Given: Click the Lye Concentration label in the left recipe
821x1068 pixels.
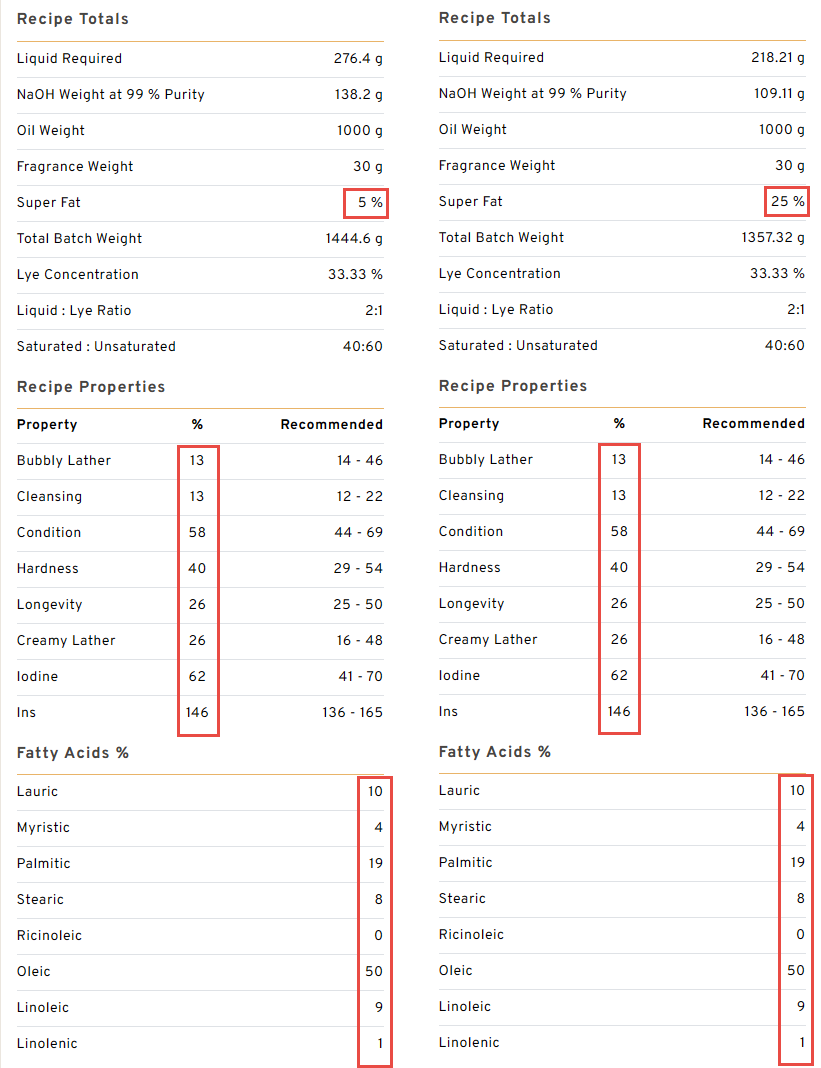Looking at the screenshot, I should click(78, 275).
